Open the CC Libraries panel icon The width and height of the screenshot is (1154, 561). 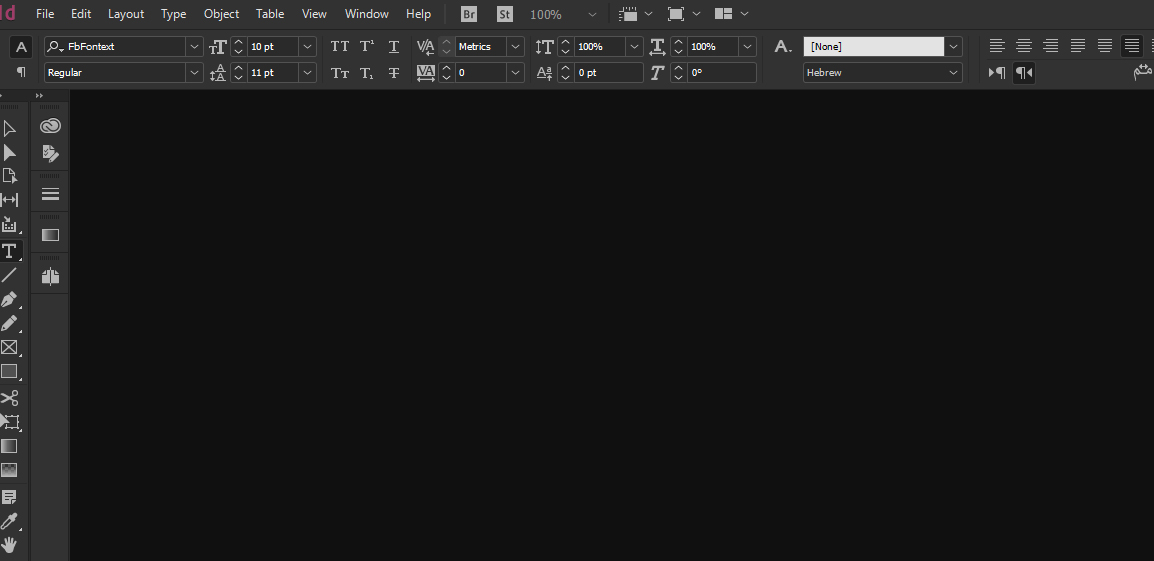pyautogui.click(x=50, y=126)
